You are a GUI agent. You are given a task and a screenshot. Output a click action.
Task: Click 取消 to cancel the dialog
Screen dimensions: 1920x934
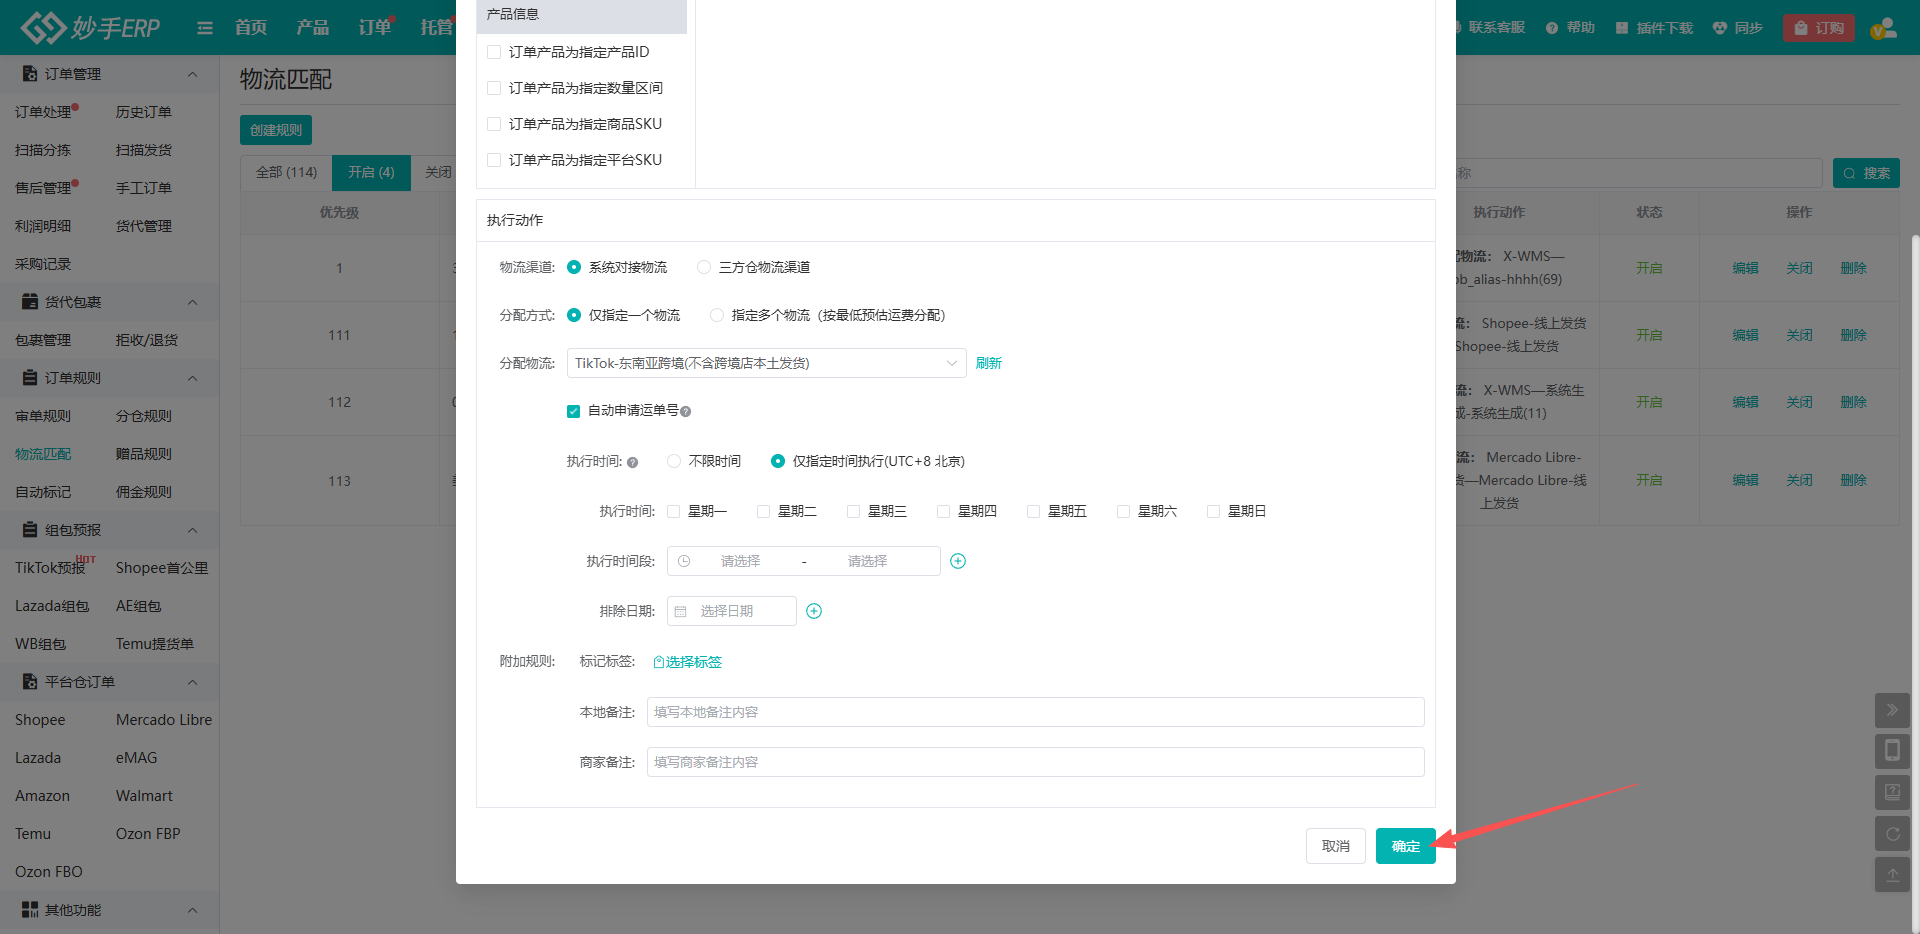pos(1336,846)
